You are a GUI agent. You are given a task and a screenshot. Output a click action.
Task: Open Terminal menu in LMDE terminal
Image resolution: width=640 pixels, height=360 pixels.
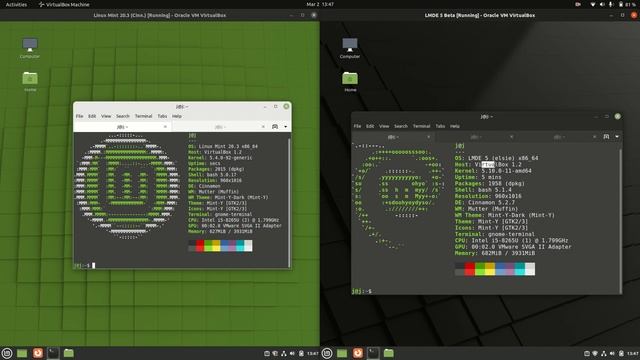tap(421, 126)
